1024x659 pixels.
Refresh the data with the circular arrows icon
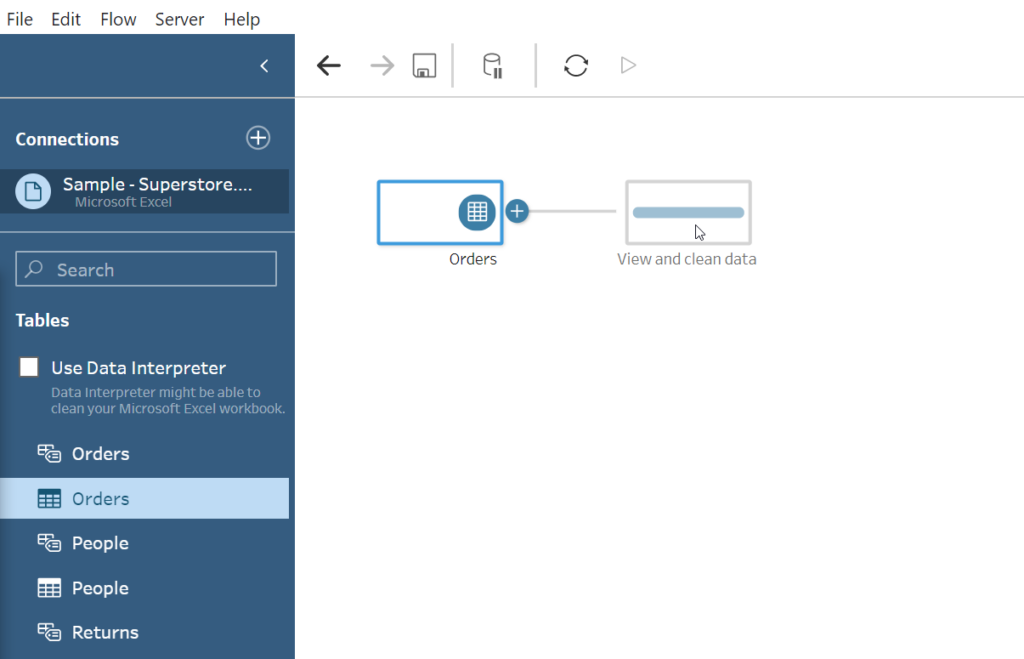click(576, 65)
